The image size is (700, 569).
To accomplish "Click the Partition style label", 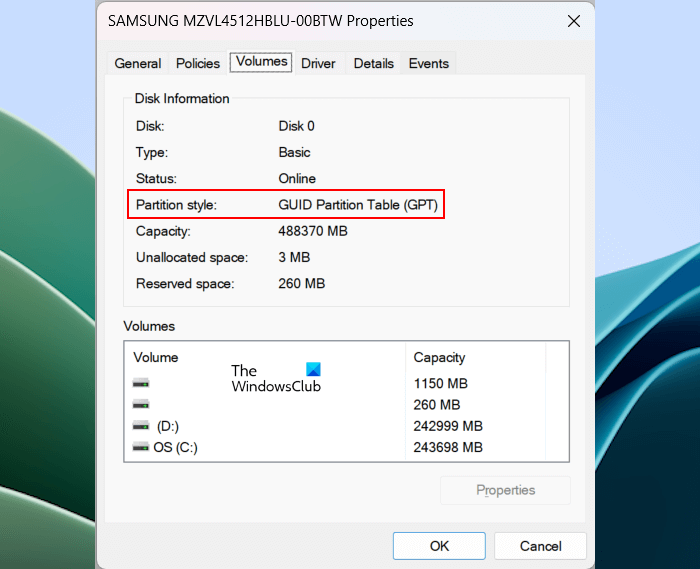I will pyautogui.click(x=176, y=205).
